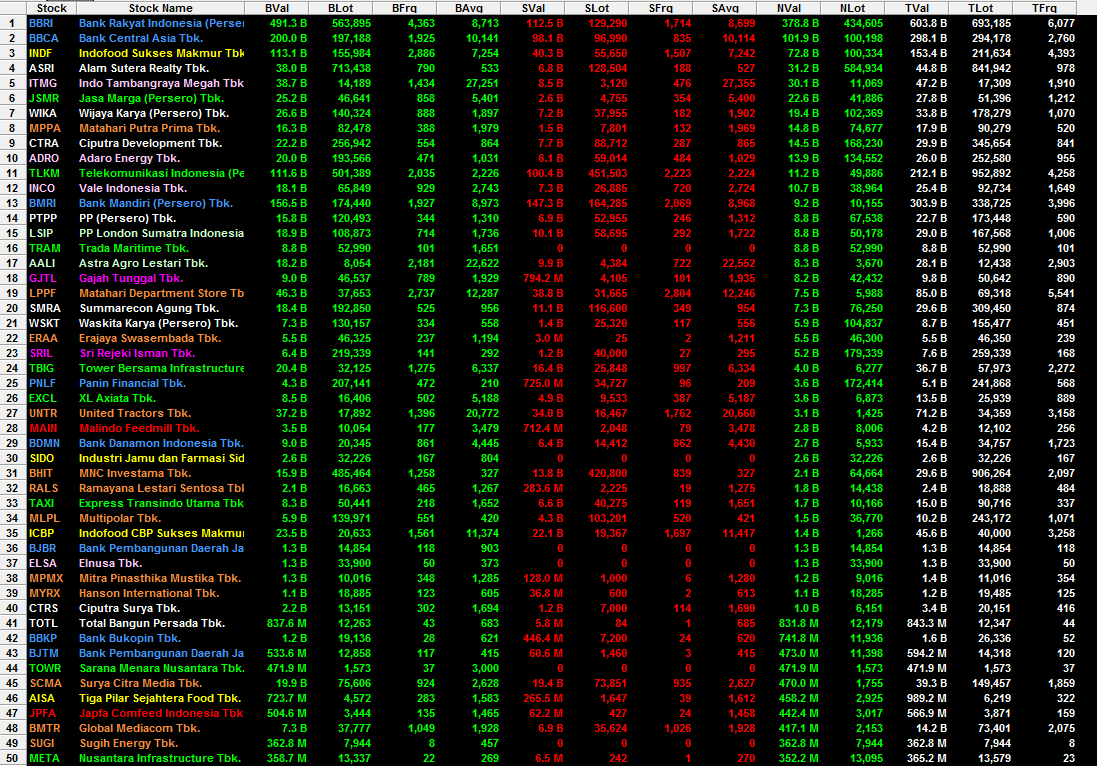Screen dimensions: 1097x766
Task: Select the LPPF stock code
Action: 42,294
